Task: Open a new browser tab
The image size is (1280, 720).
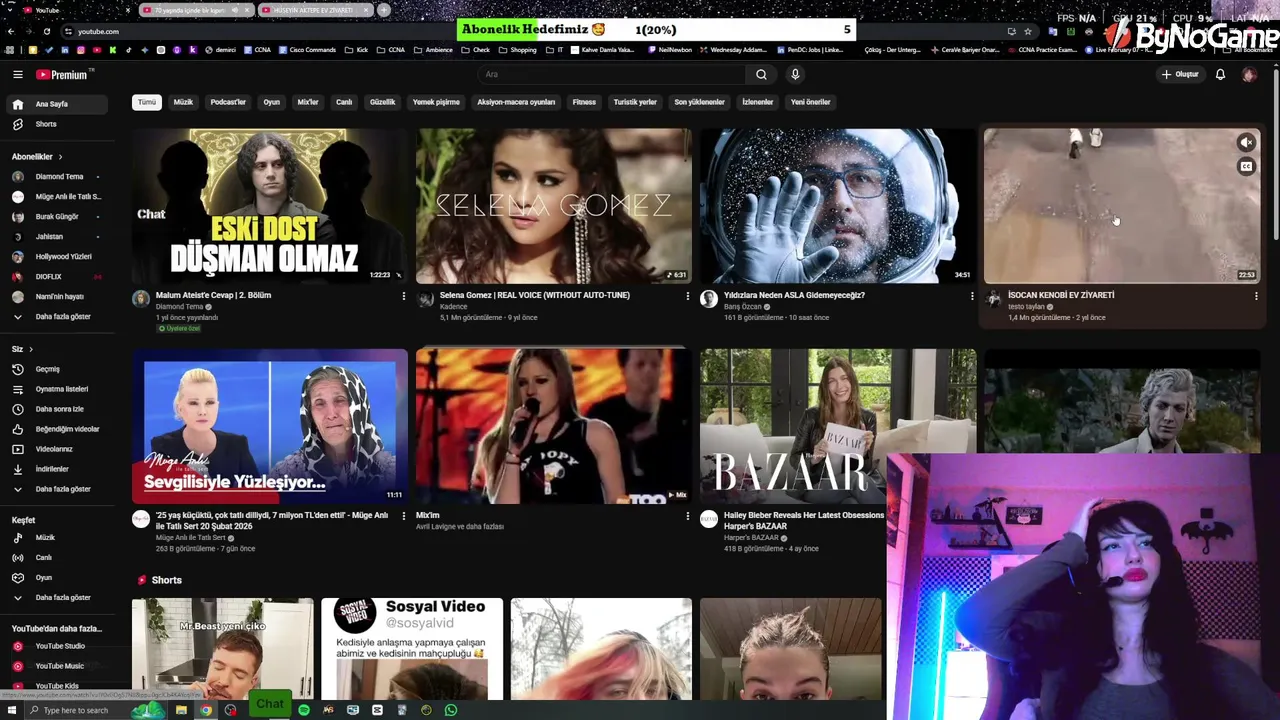Action: pos(384,10)
